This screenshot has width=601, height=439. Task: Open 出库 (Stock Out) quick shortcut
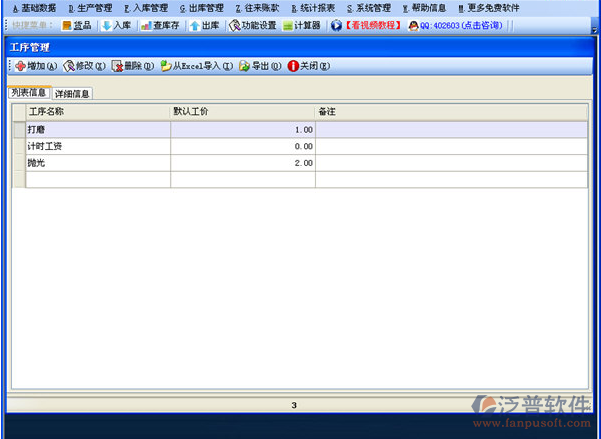coord(195,25)
